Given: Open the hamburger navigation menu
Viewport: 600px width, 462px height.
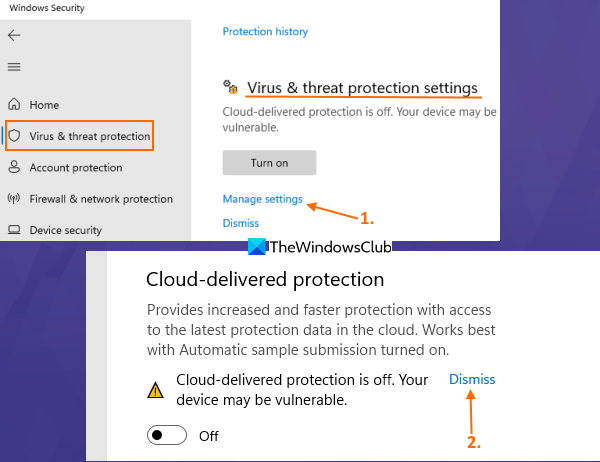Looking at the screenshot, I should [14, 67].
